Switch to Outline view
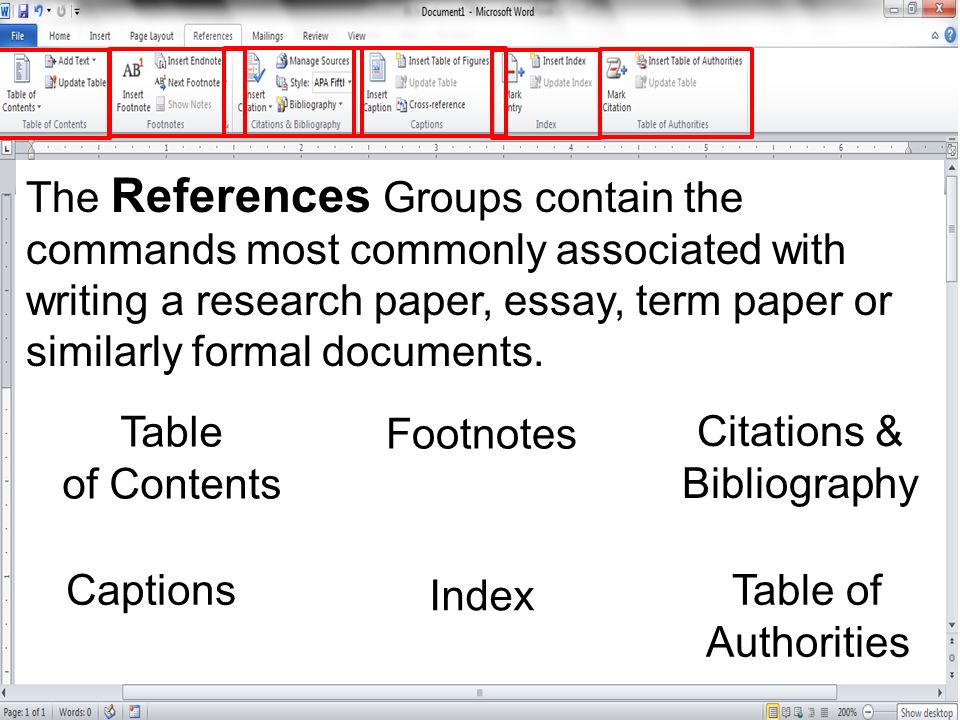The image size is (960, 720). pos(811,712)
